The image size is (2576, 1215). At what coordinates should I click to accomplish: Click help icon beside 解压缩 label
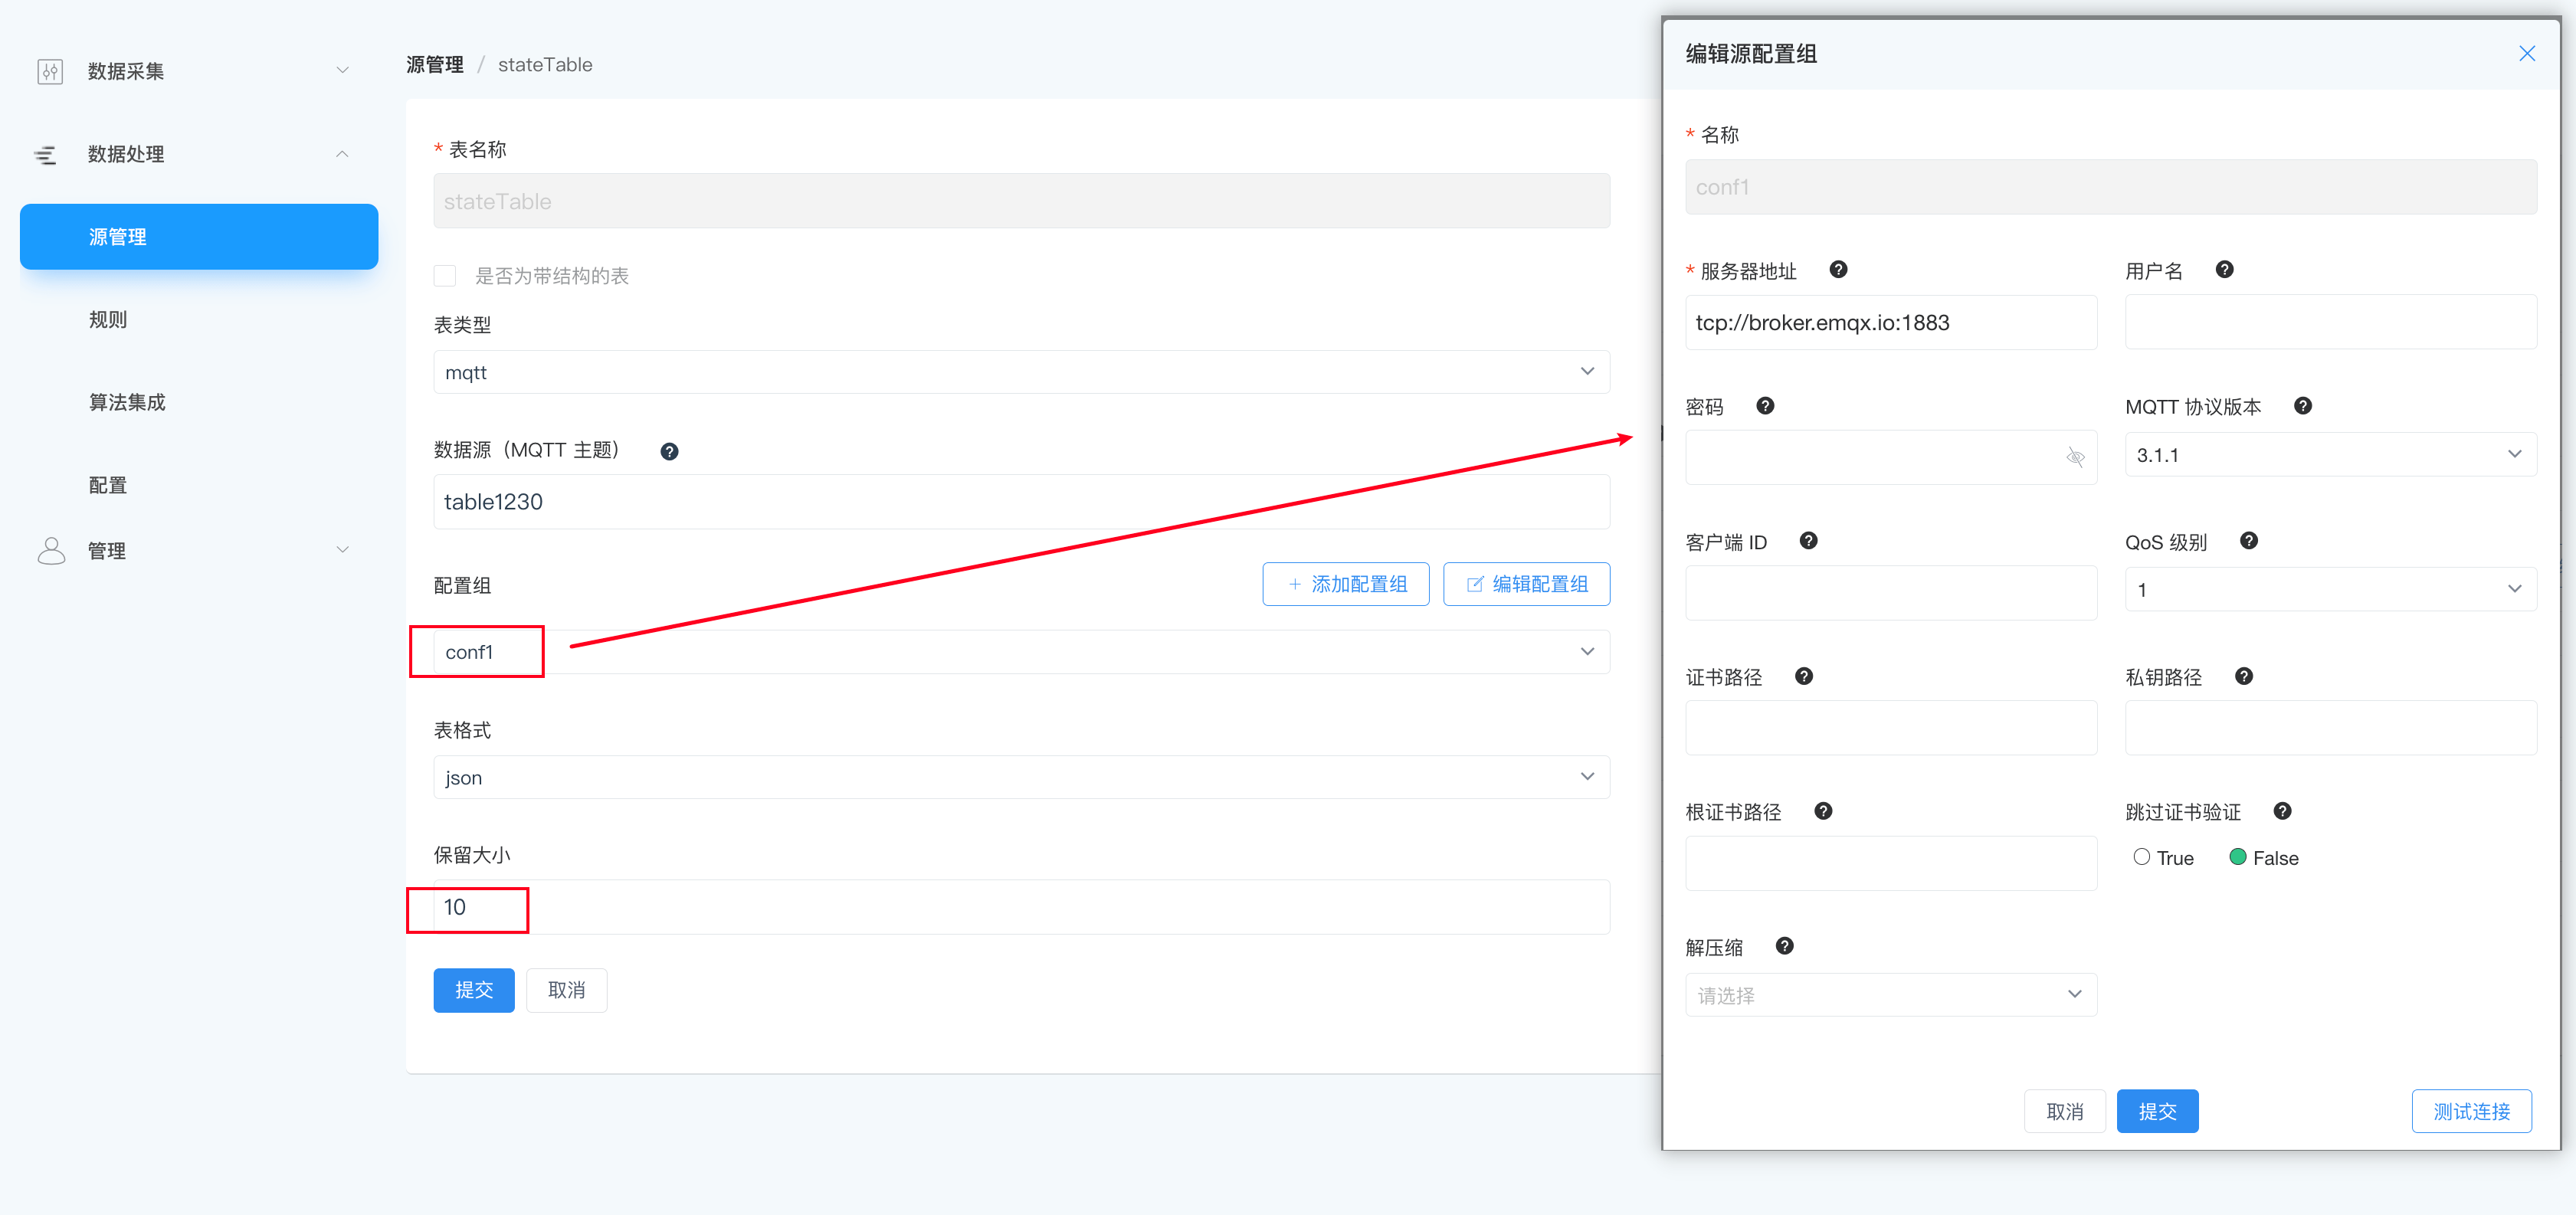point(1784,945)
